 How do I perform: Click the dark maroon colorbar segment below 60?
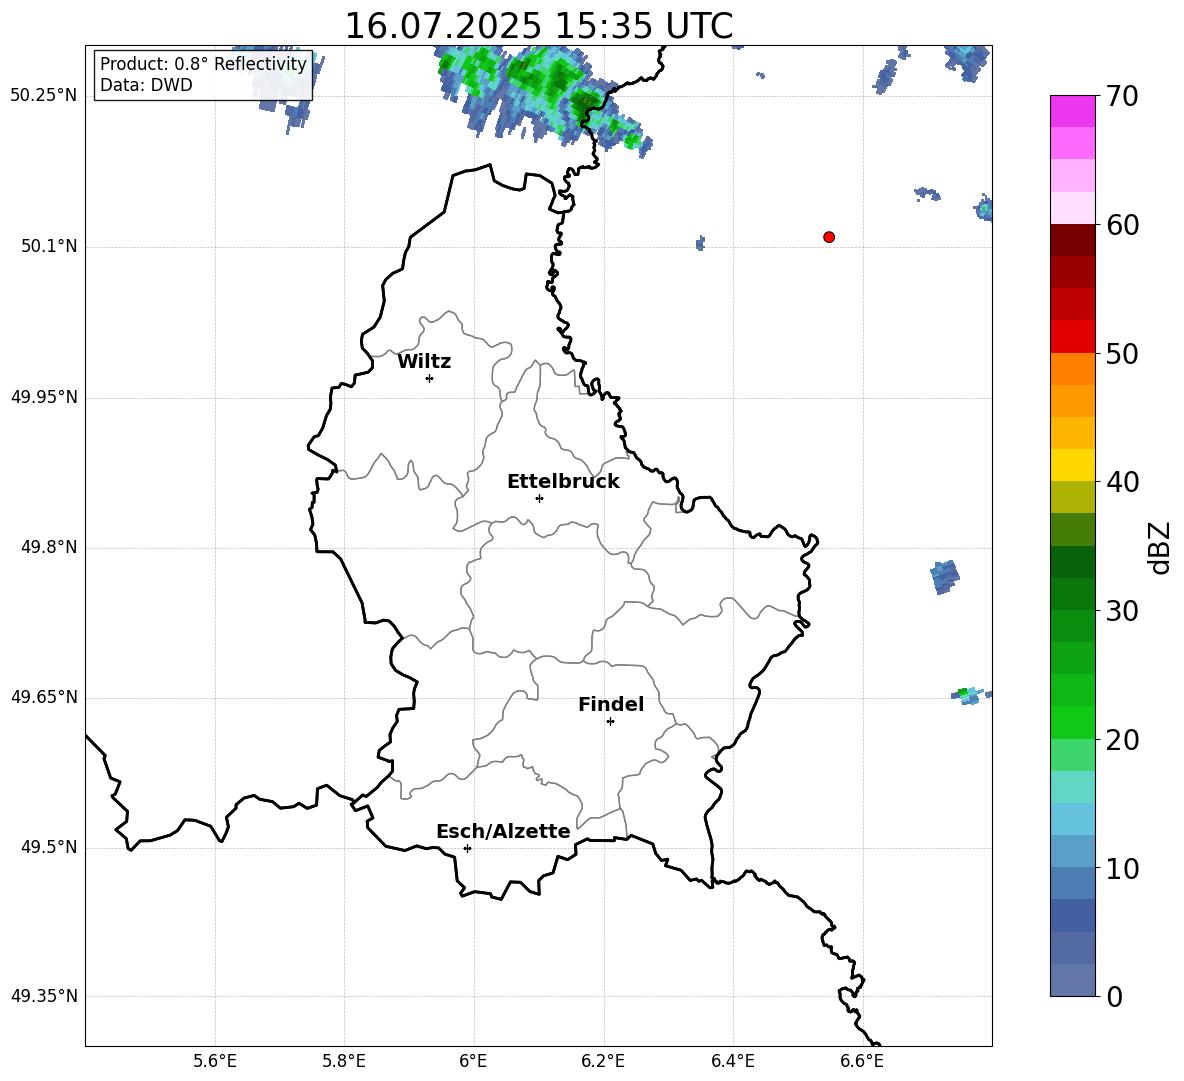point(1073,241)
